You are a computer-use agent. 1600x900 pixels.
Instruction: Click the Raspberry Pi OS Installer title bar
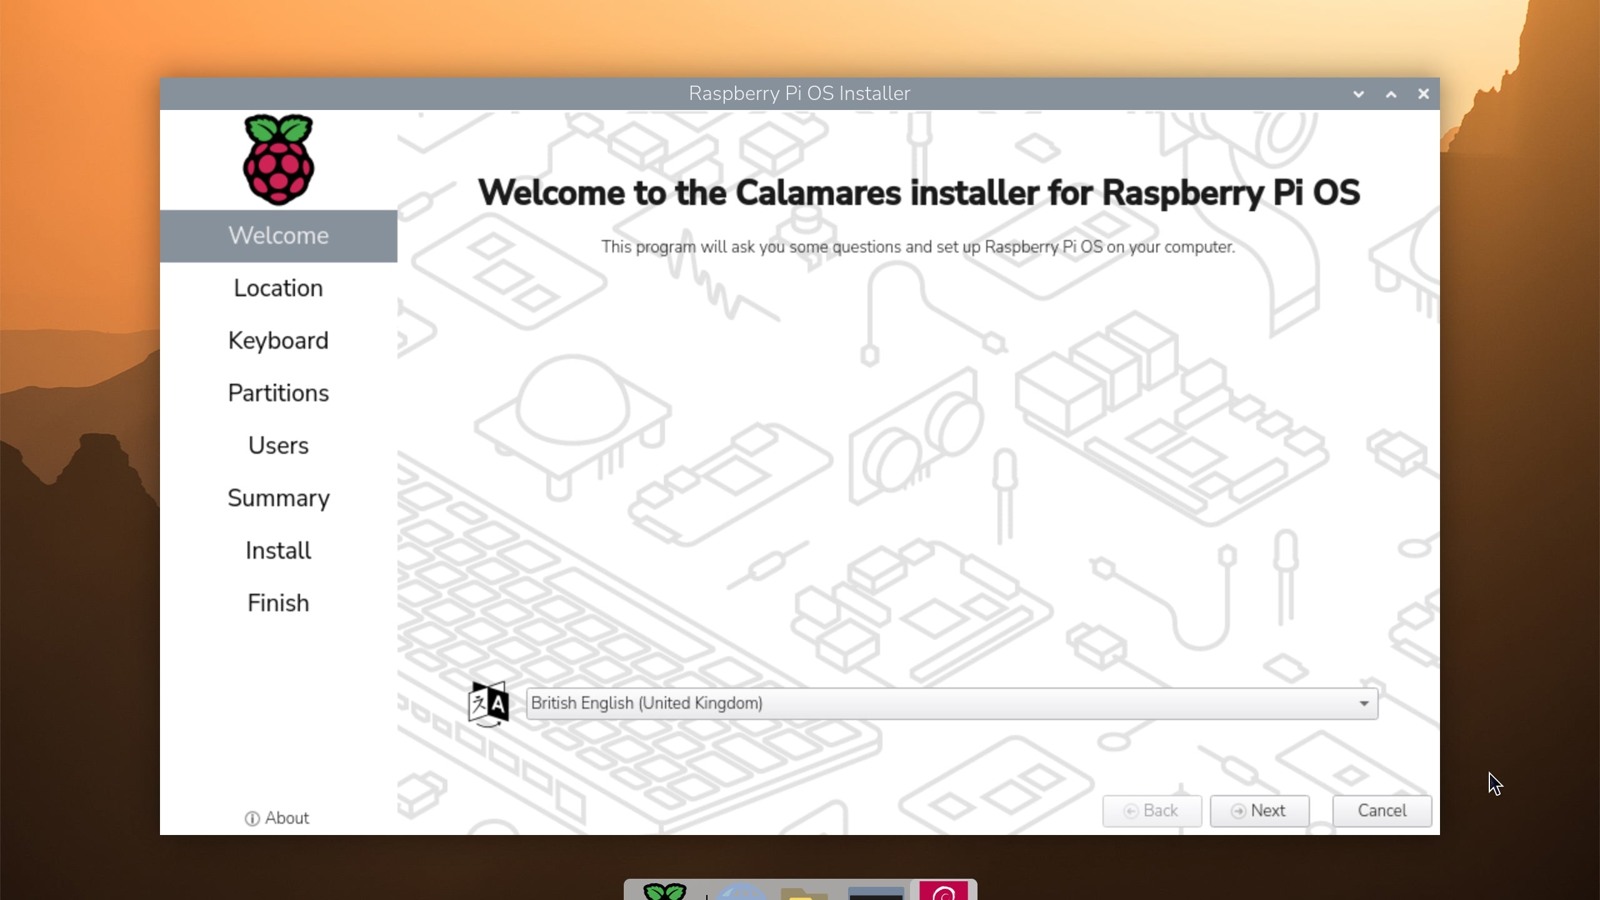pyautogui.click(x=799, y=94)
